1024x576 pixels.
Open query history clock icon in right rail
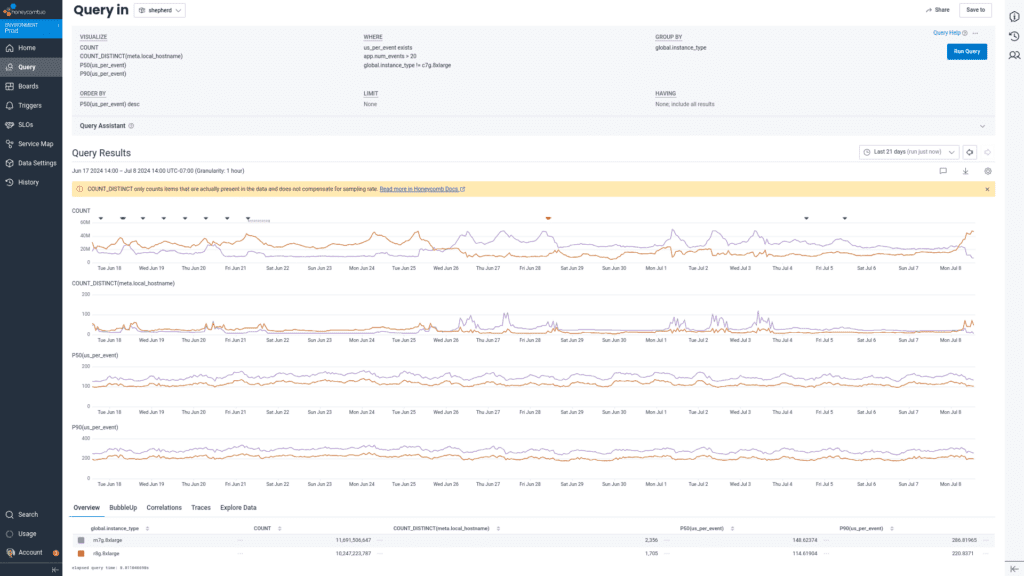pyautogui.click(x=1013, y=36)
